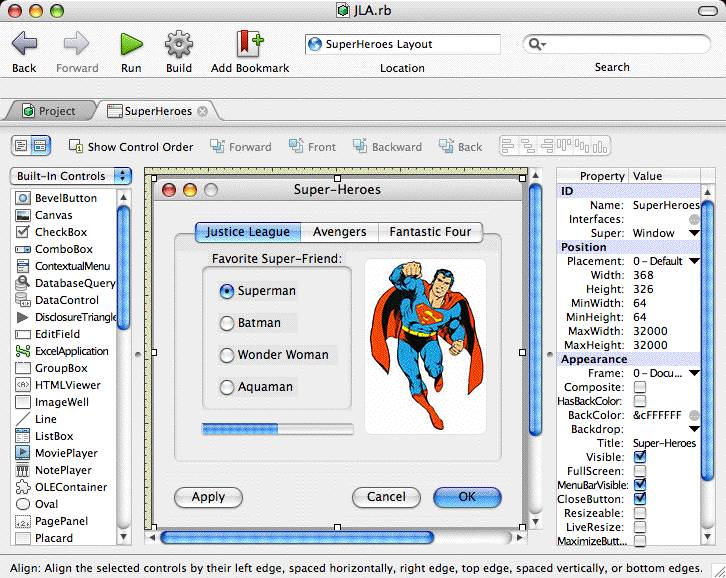Open the Project tab
Viewport: 726px width, 578px height.
pyautogui.click(x=49, y=111)
